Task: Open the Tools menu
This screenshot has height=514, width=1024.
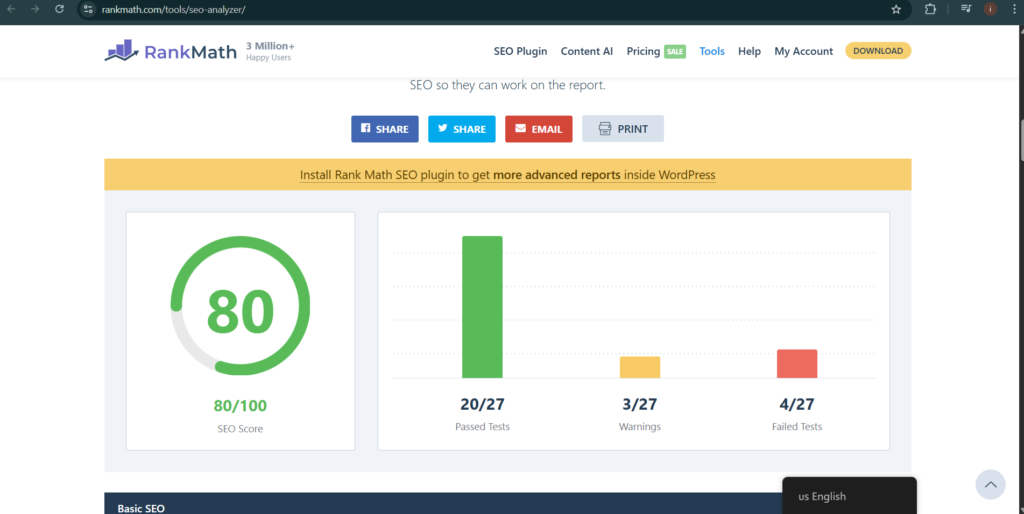Action: click(x=712, y=51)
